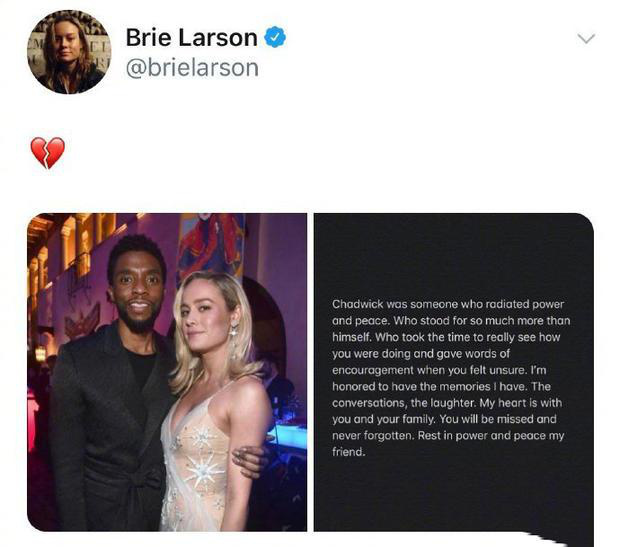Click the colorful poster behind the couple
The height and width of the screenshot is (547, 620).
[x=210, y=243]
